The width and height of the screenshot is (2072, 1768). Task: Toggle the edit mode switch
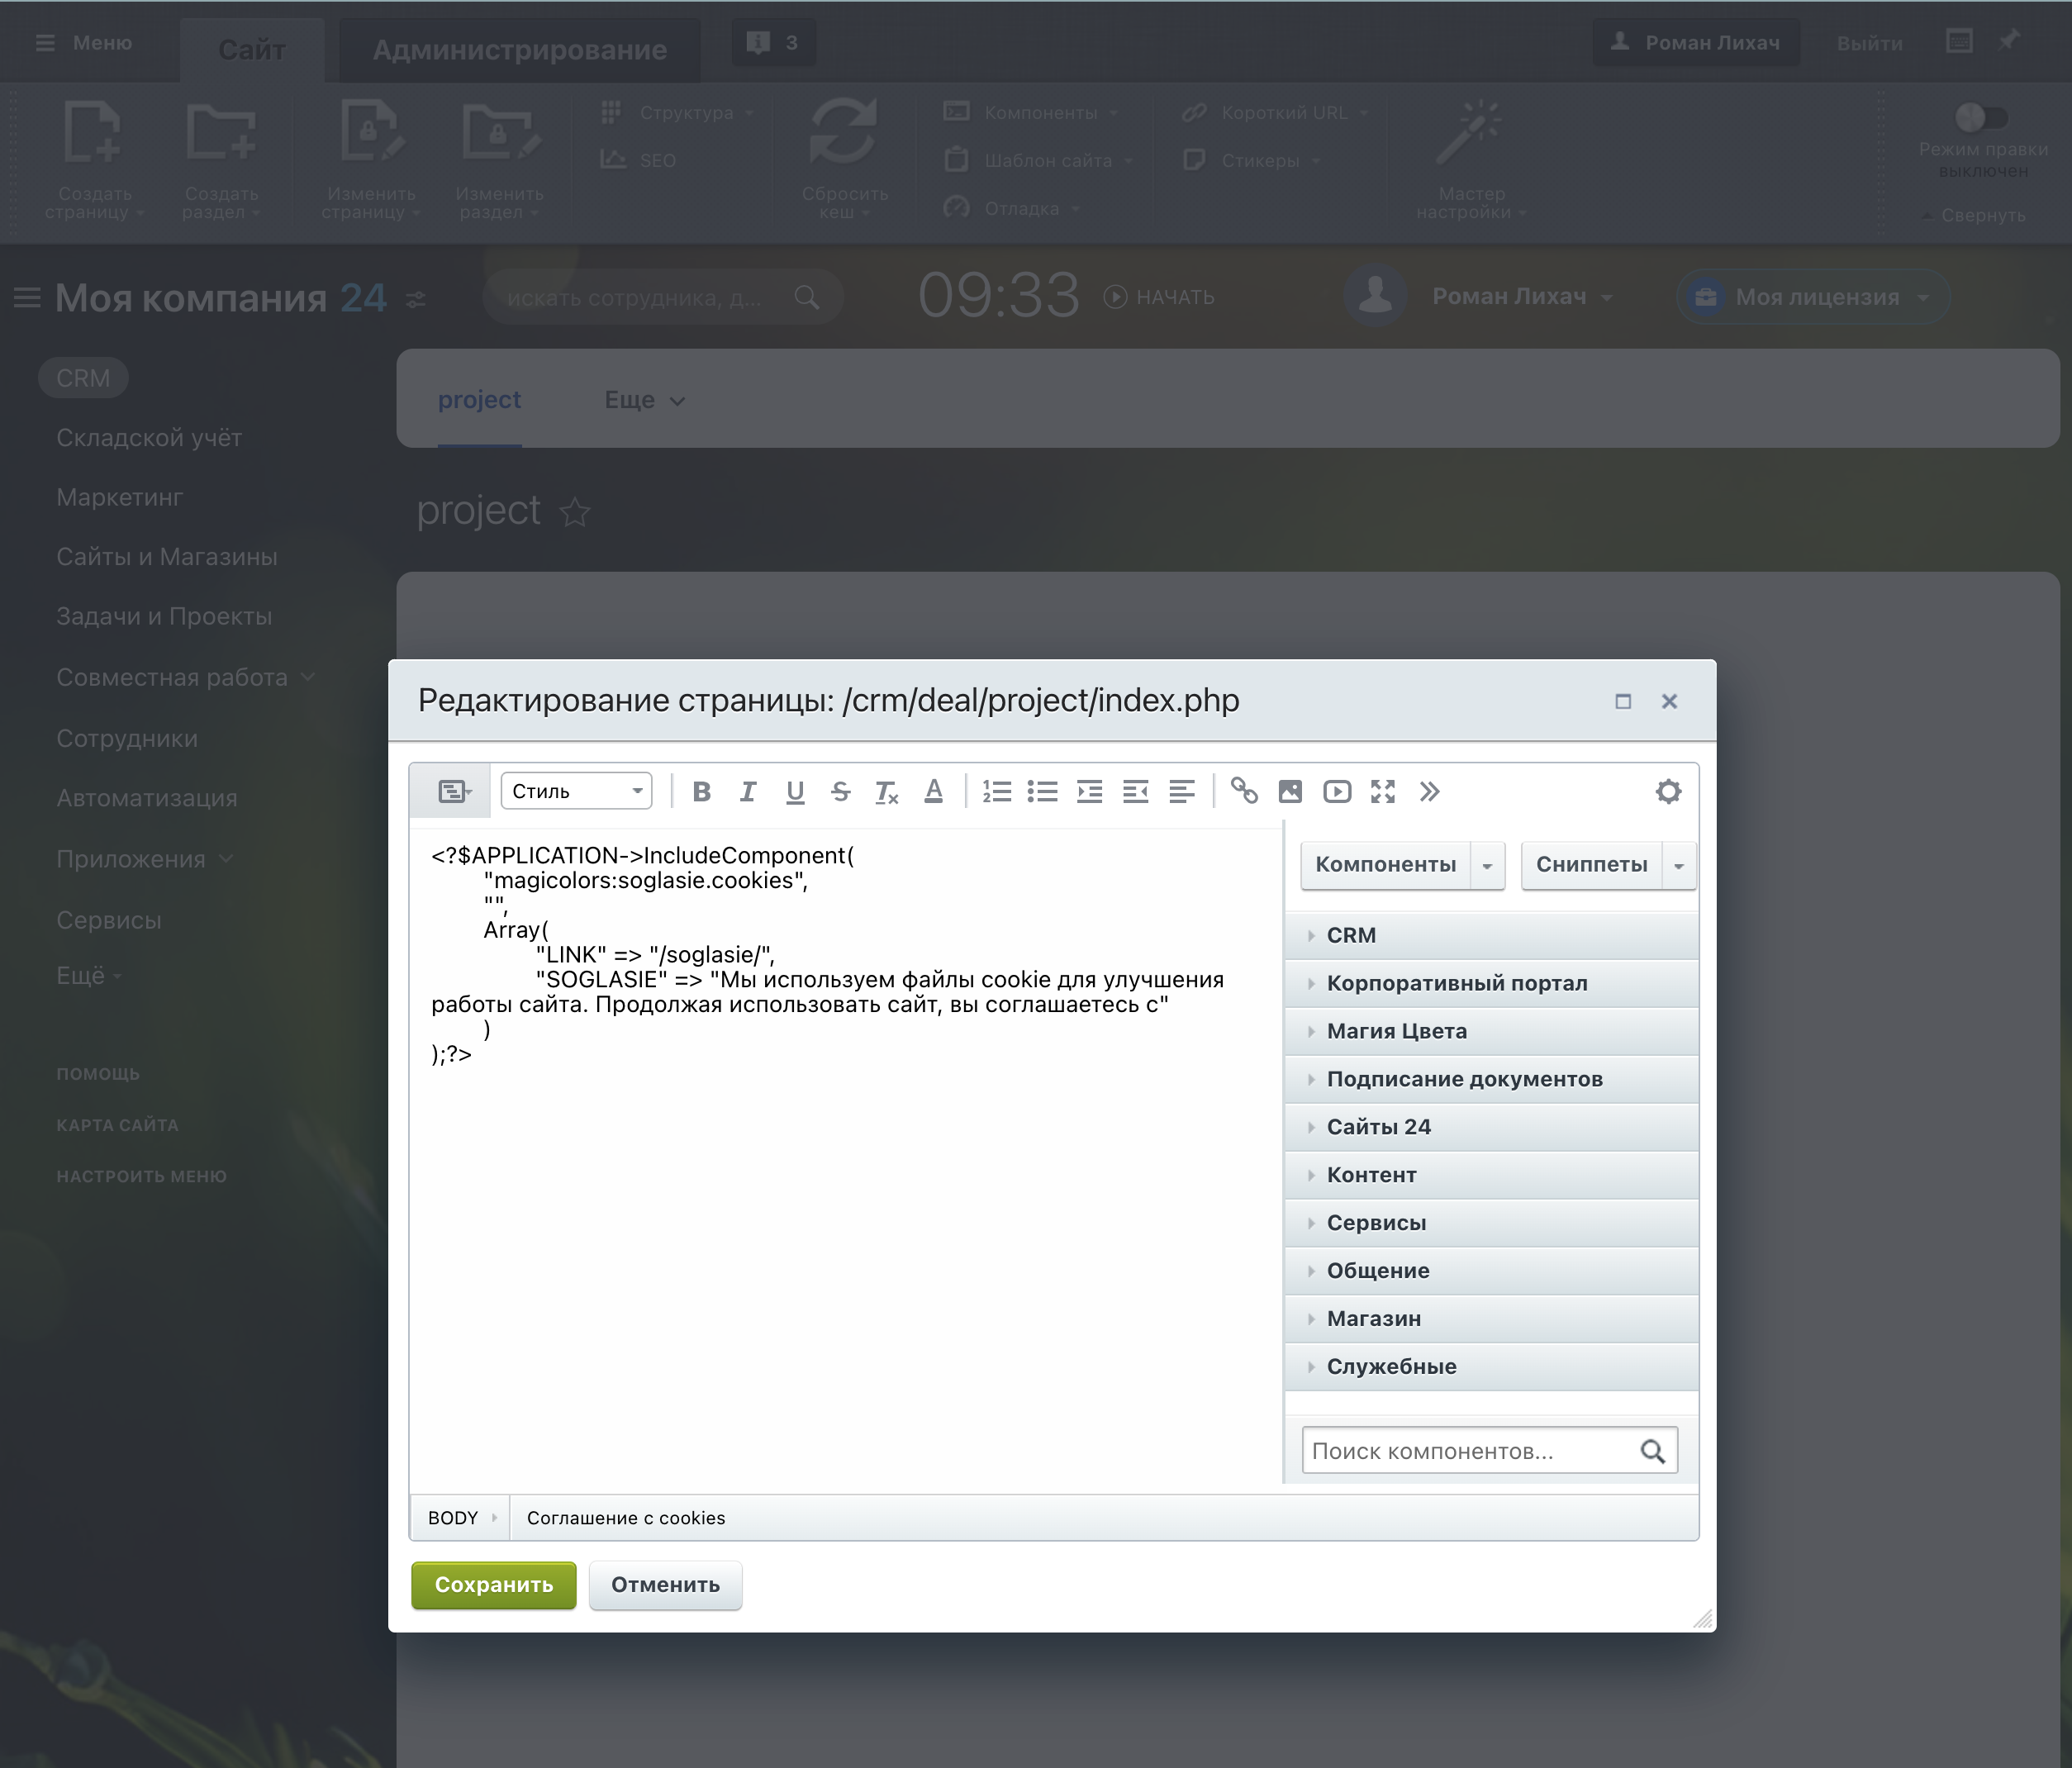pyautogui.click(x=1981, y=118)
